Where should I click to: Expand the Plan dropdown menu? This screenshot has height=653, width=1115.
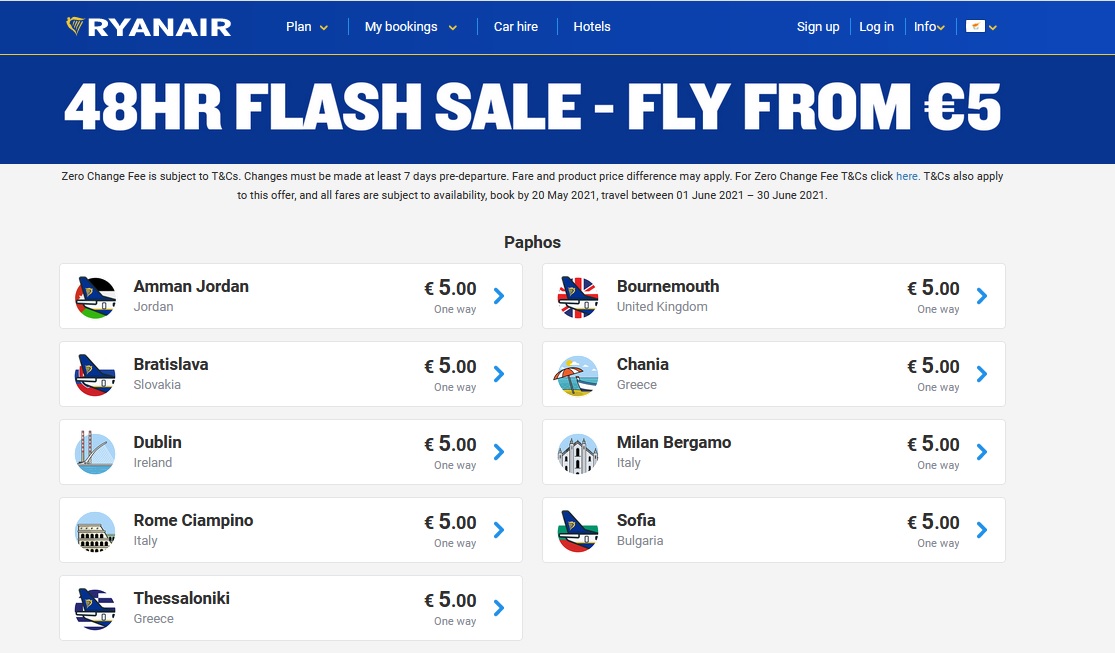[307, 27]
